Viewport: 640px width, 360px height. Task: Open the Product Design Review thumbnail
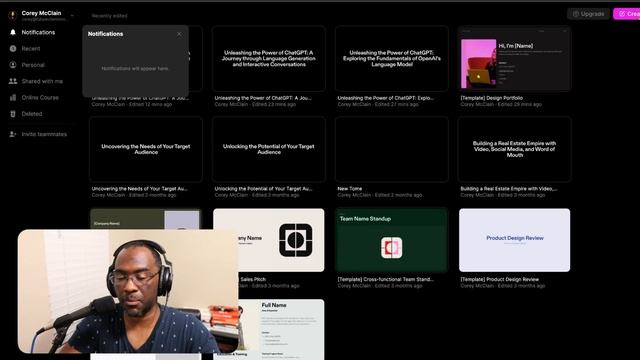tap(515, 240)
